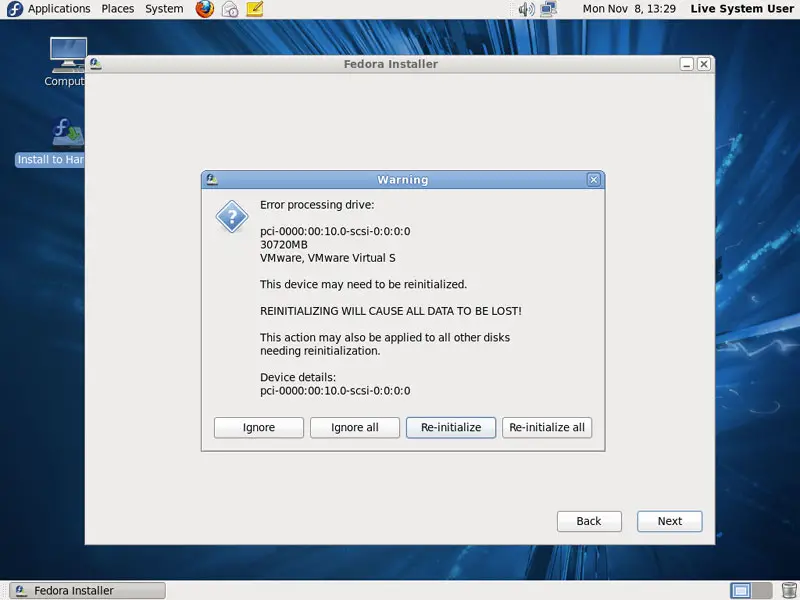Minimize the Fedora Installer window
800x600 pixels.
tap(687, 64)
